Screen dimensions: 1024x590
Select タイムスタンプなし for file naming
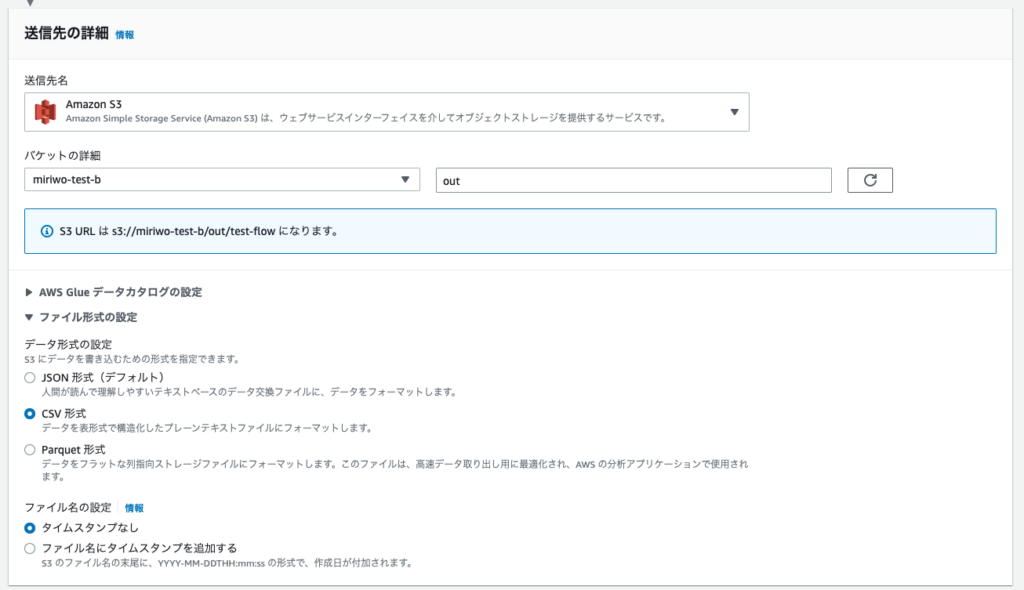[x=30, y=529]
